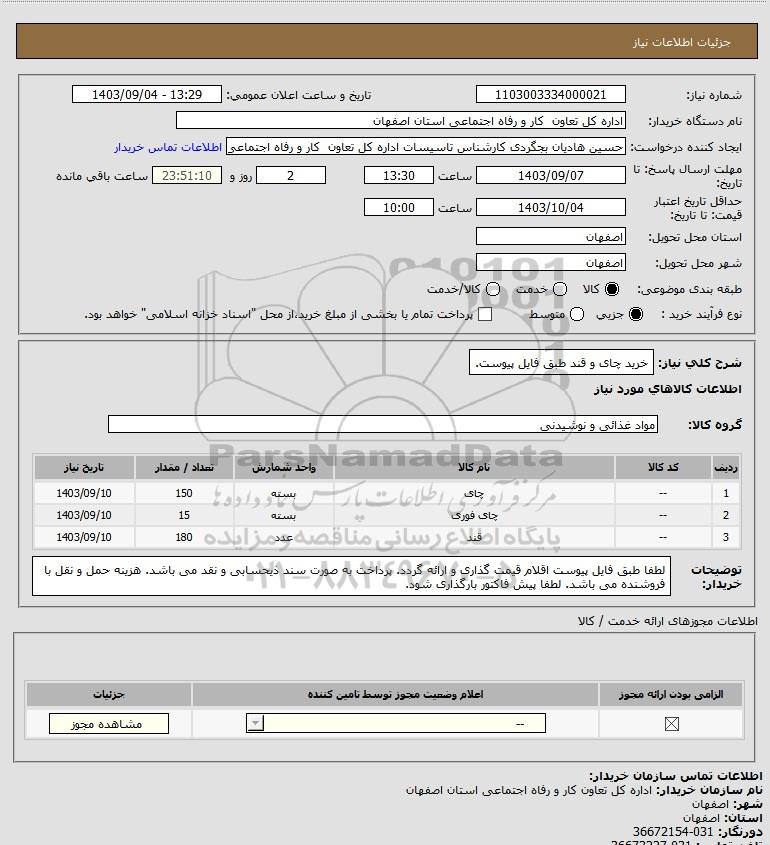
Task: Open the license status dropdown arrow
Action: 255,723
